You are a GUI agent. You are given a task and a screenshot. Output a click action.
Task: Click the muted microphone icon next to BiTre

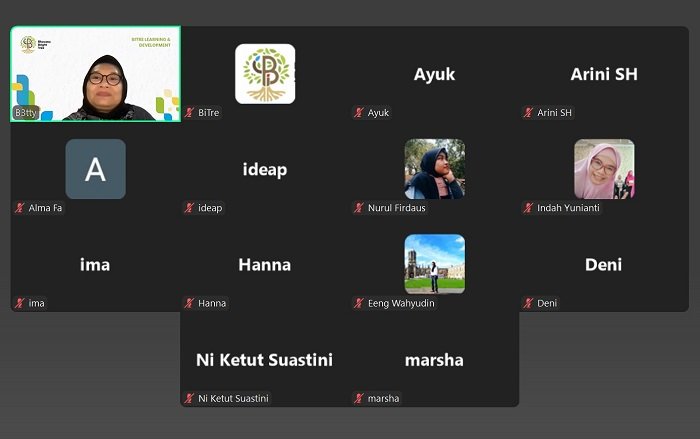click(x=189, y=113)
